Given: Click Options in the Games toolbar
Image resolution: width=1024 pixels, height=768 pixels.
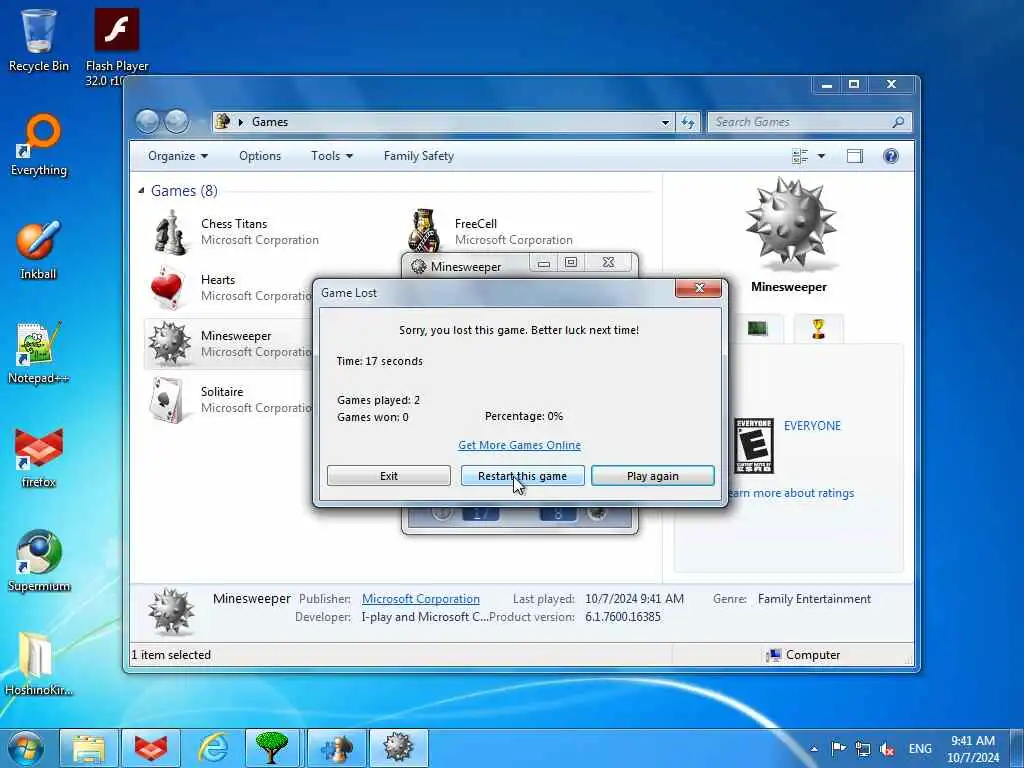Looking at the screenshot, I should [x=260, y=156].
